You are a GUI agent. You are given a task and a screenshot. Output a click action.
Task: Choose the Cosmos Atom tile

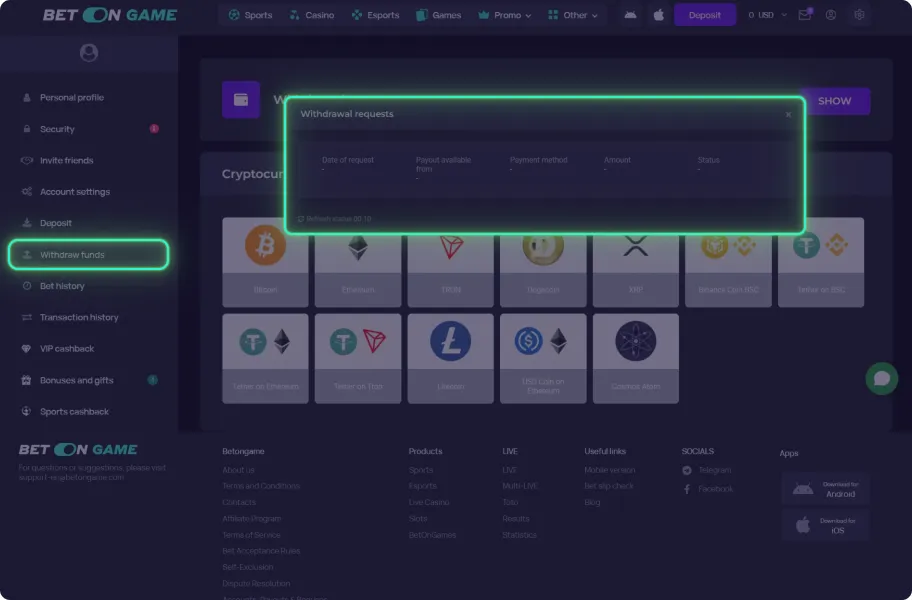pyautogui.click(x=635, y=358)
